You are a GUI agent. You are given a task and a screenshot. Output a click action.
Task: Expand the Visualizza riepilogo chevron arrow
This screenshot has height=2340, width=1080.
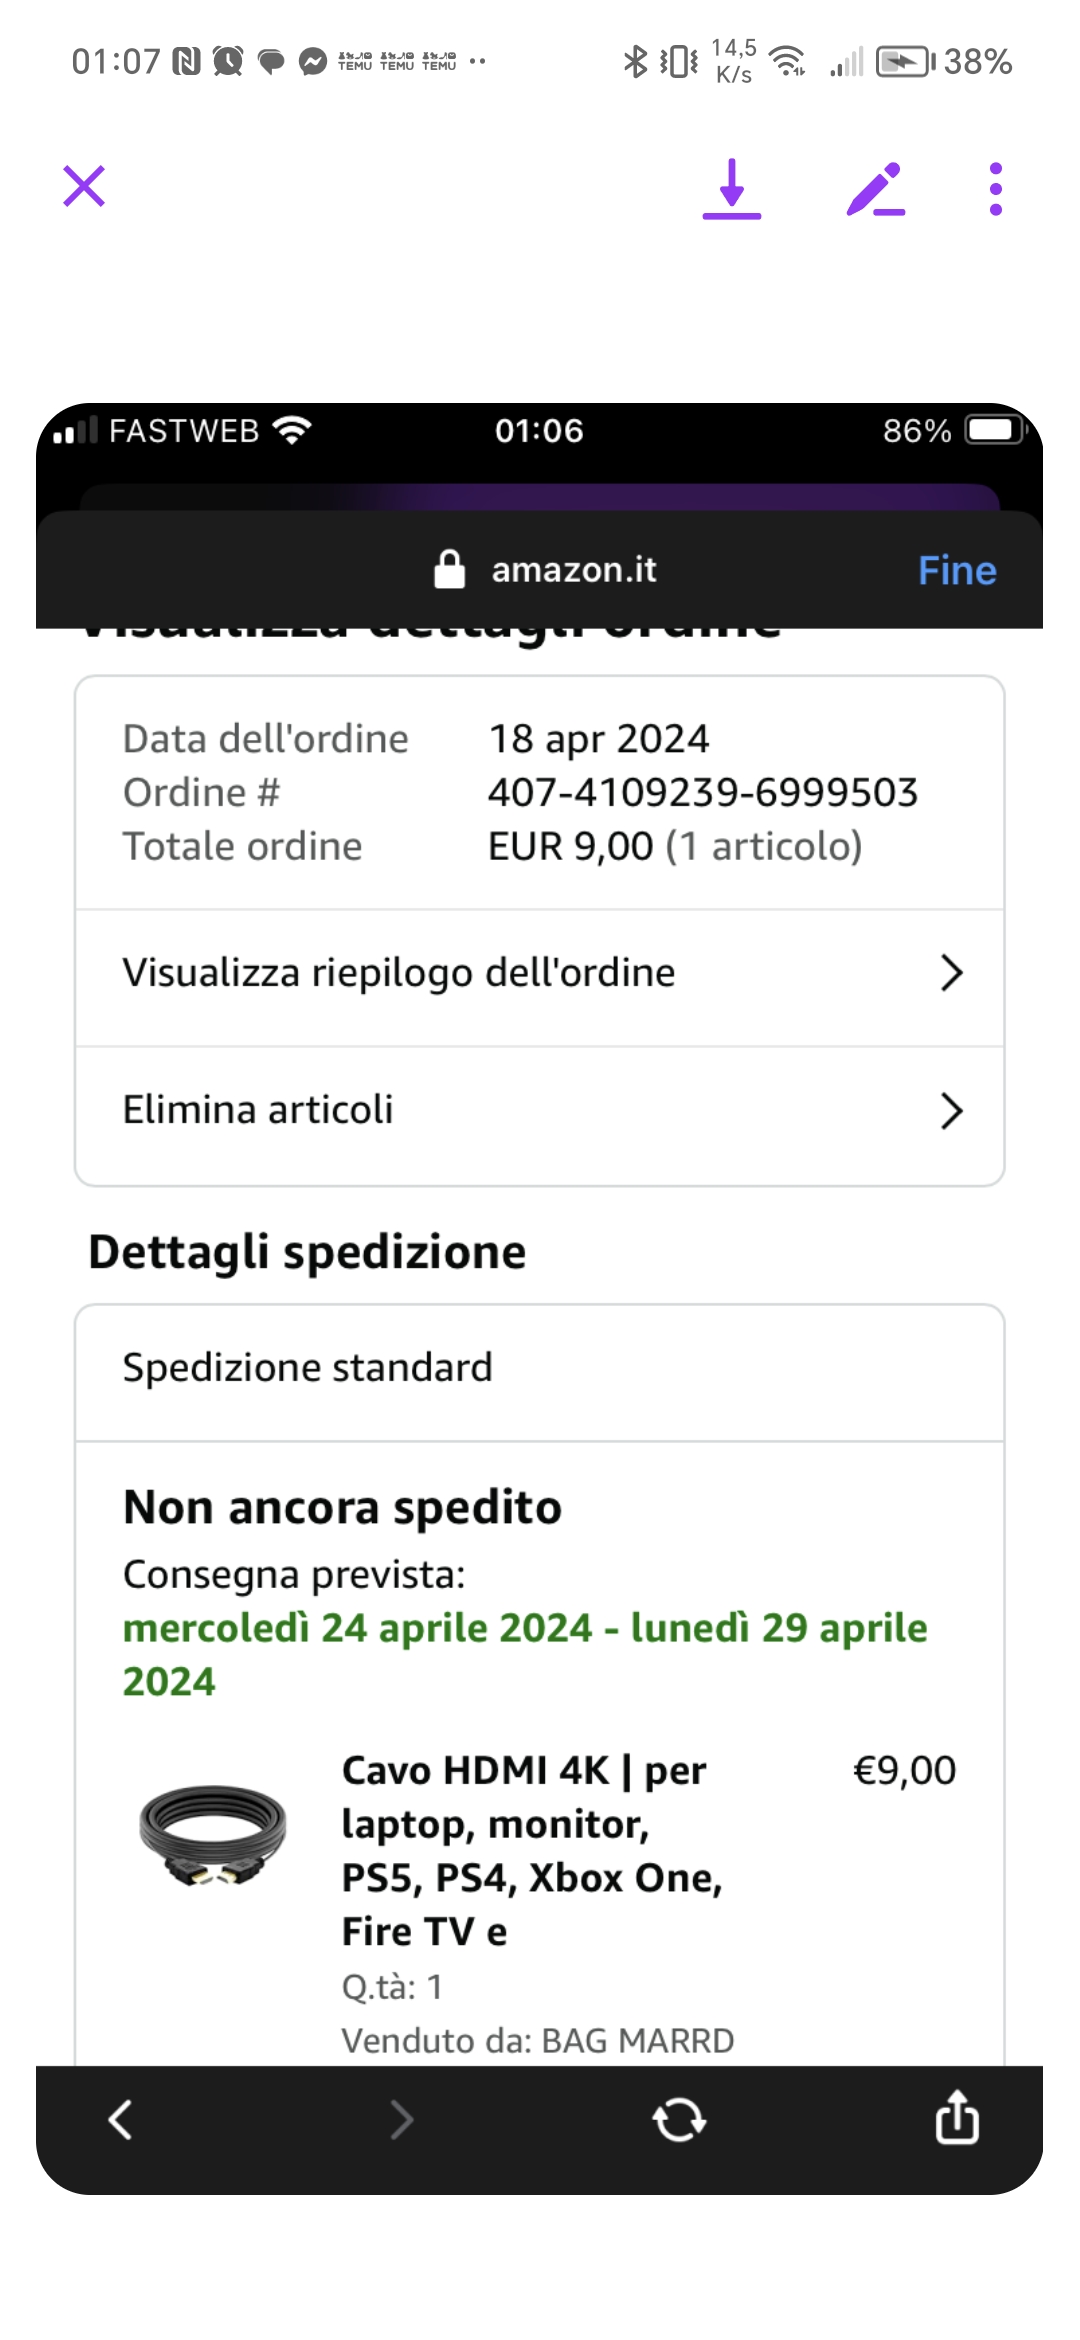951,973
